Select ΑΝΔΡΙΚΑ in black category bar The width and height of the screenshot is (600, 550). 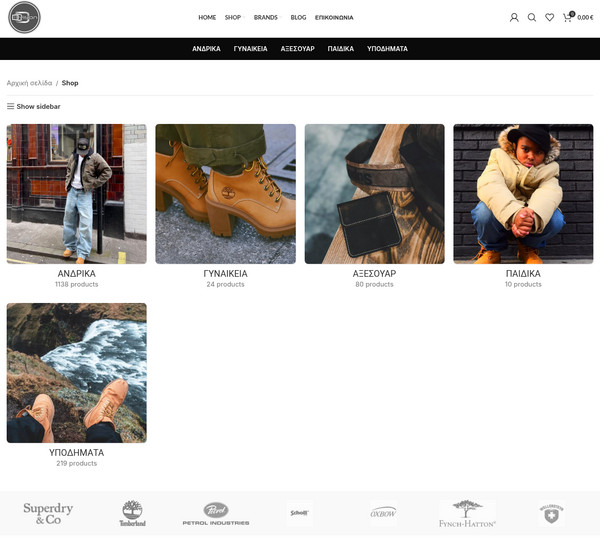point(206,49)
